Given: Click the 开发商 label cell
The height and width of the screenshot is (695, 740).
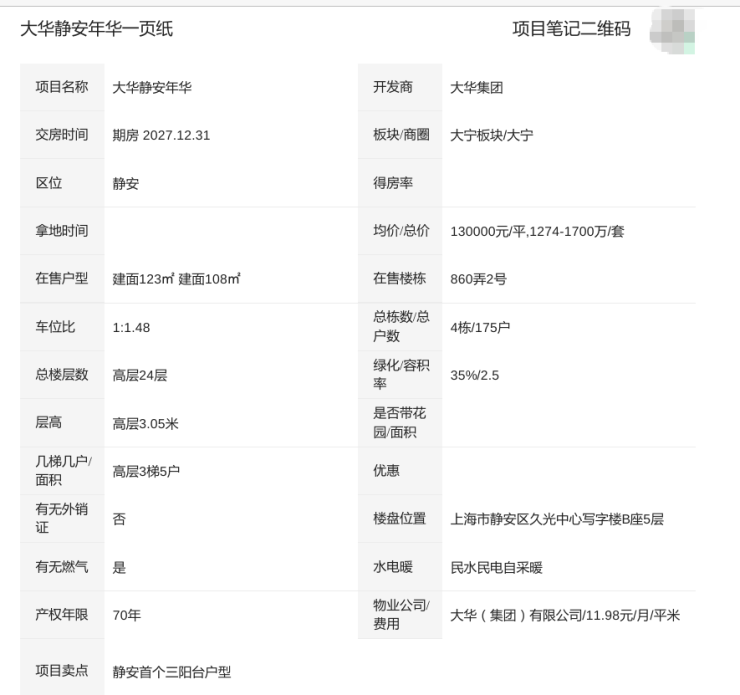Looking at the screenshot, I should click(x=400, y=87).
